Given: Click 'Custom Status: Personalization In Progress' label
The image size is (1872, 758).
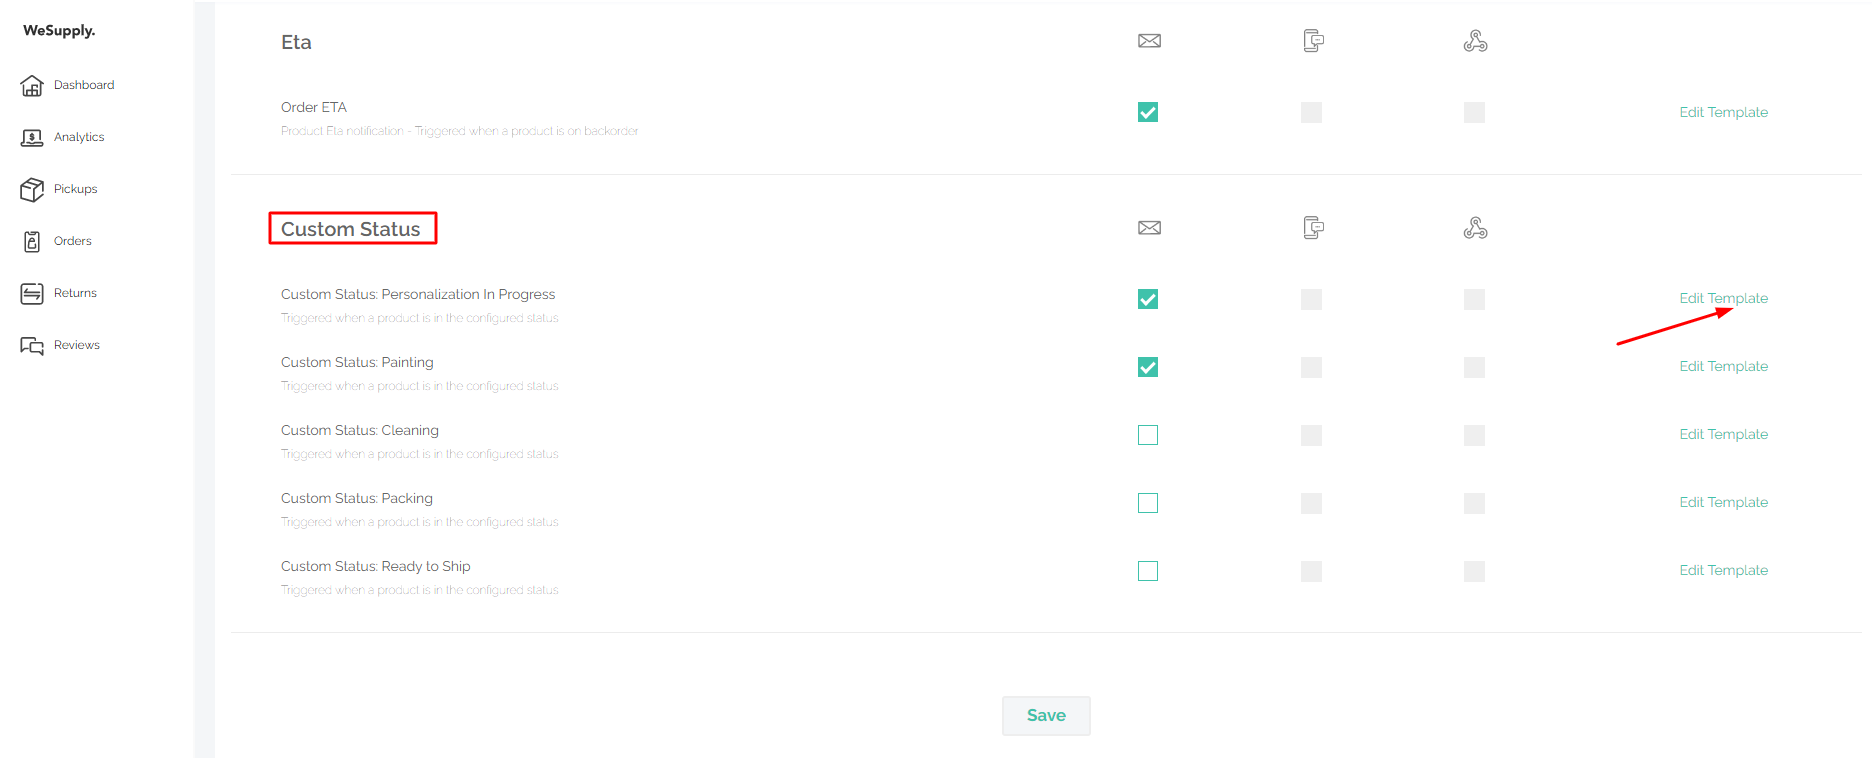Looking at the screenshot, I should click(x=418, y=294).
